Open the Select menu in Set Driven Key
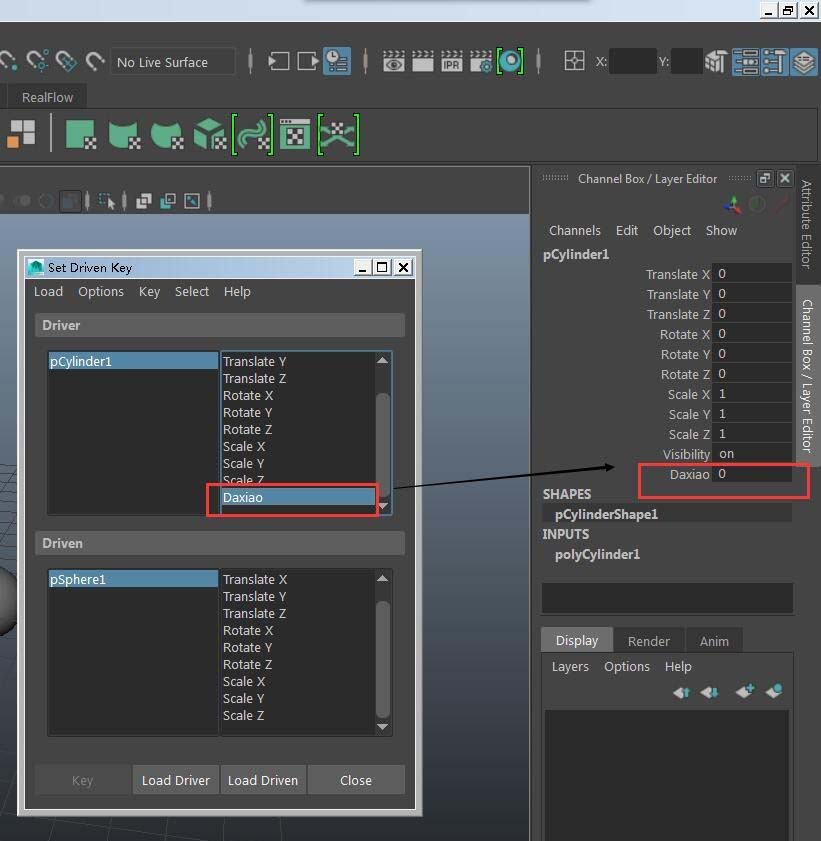The image size is (821, 841). pos(191,291)
